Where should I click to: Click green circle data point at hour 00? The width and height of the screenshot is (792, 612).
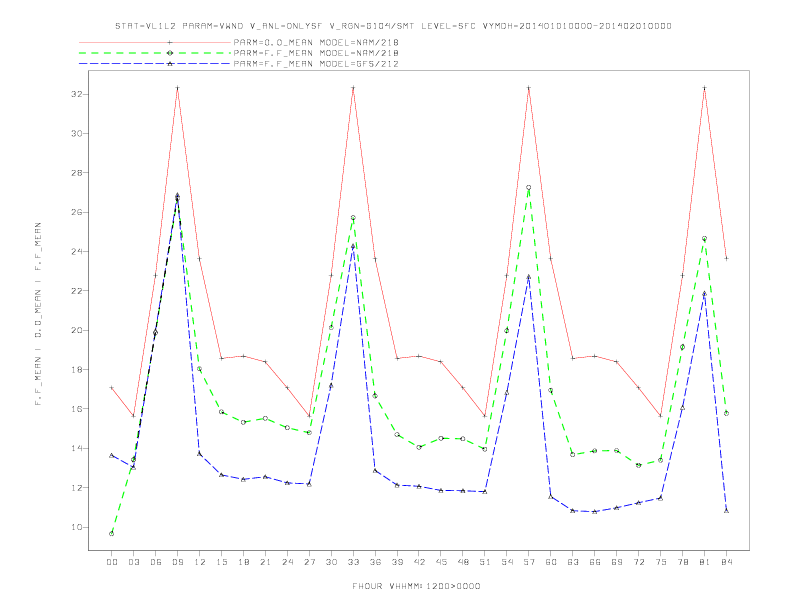[112, 534]
